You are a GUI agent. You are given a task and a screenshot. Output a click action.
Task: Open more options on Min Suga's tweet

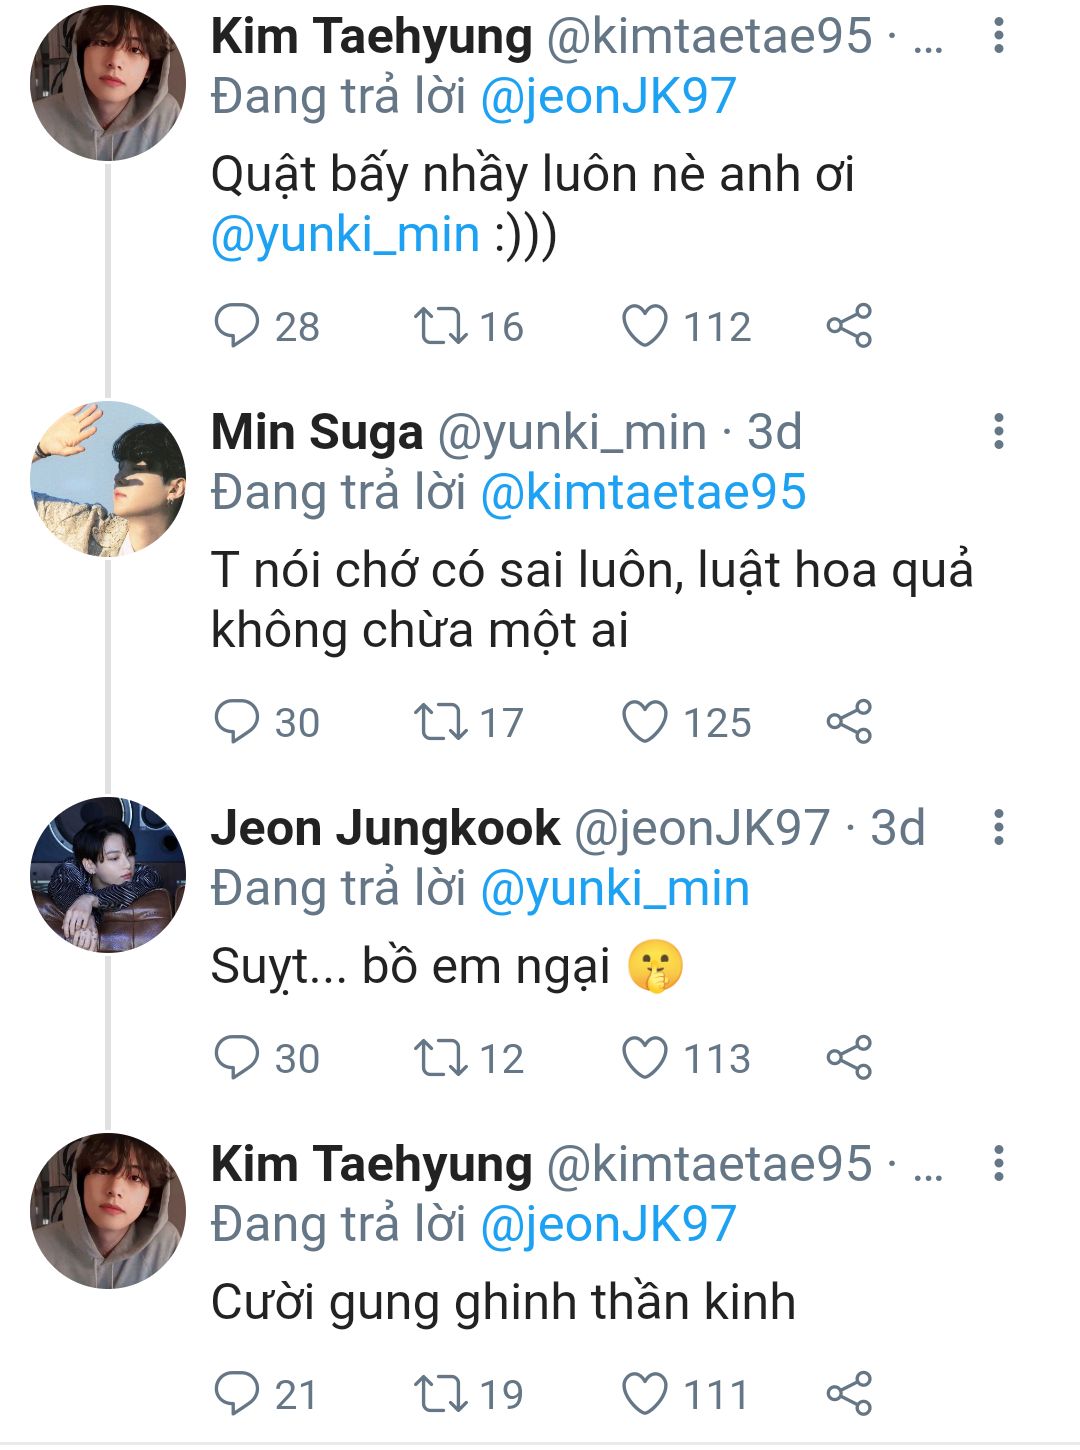(x=998, y=432)
